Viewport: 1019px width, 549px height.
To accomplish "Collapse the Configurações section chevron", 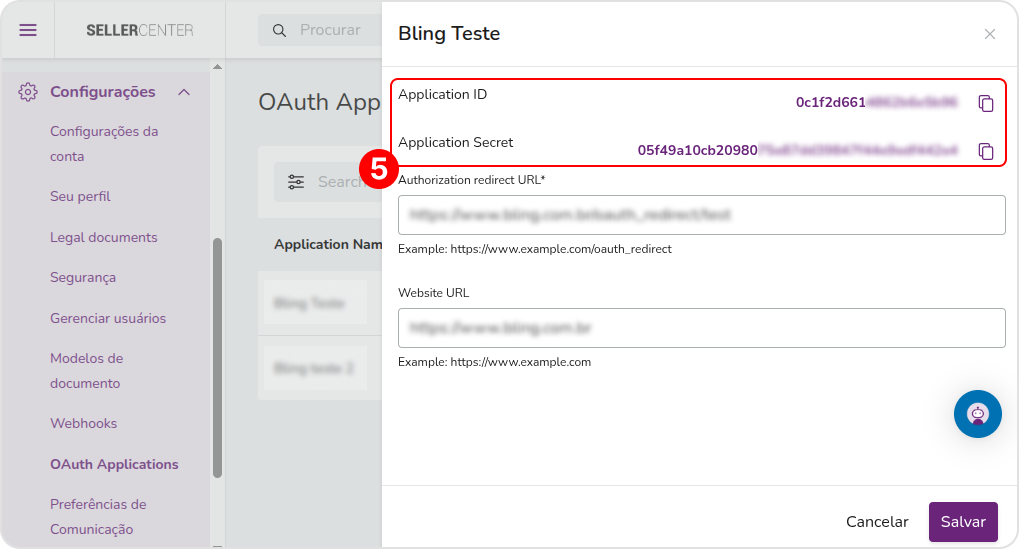I will (184, 92).
